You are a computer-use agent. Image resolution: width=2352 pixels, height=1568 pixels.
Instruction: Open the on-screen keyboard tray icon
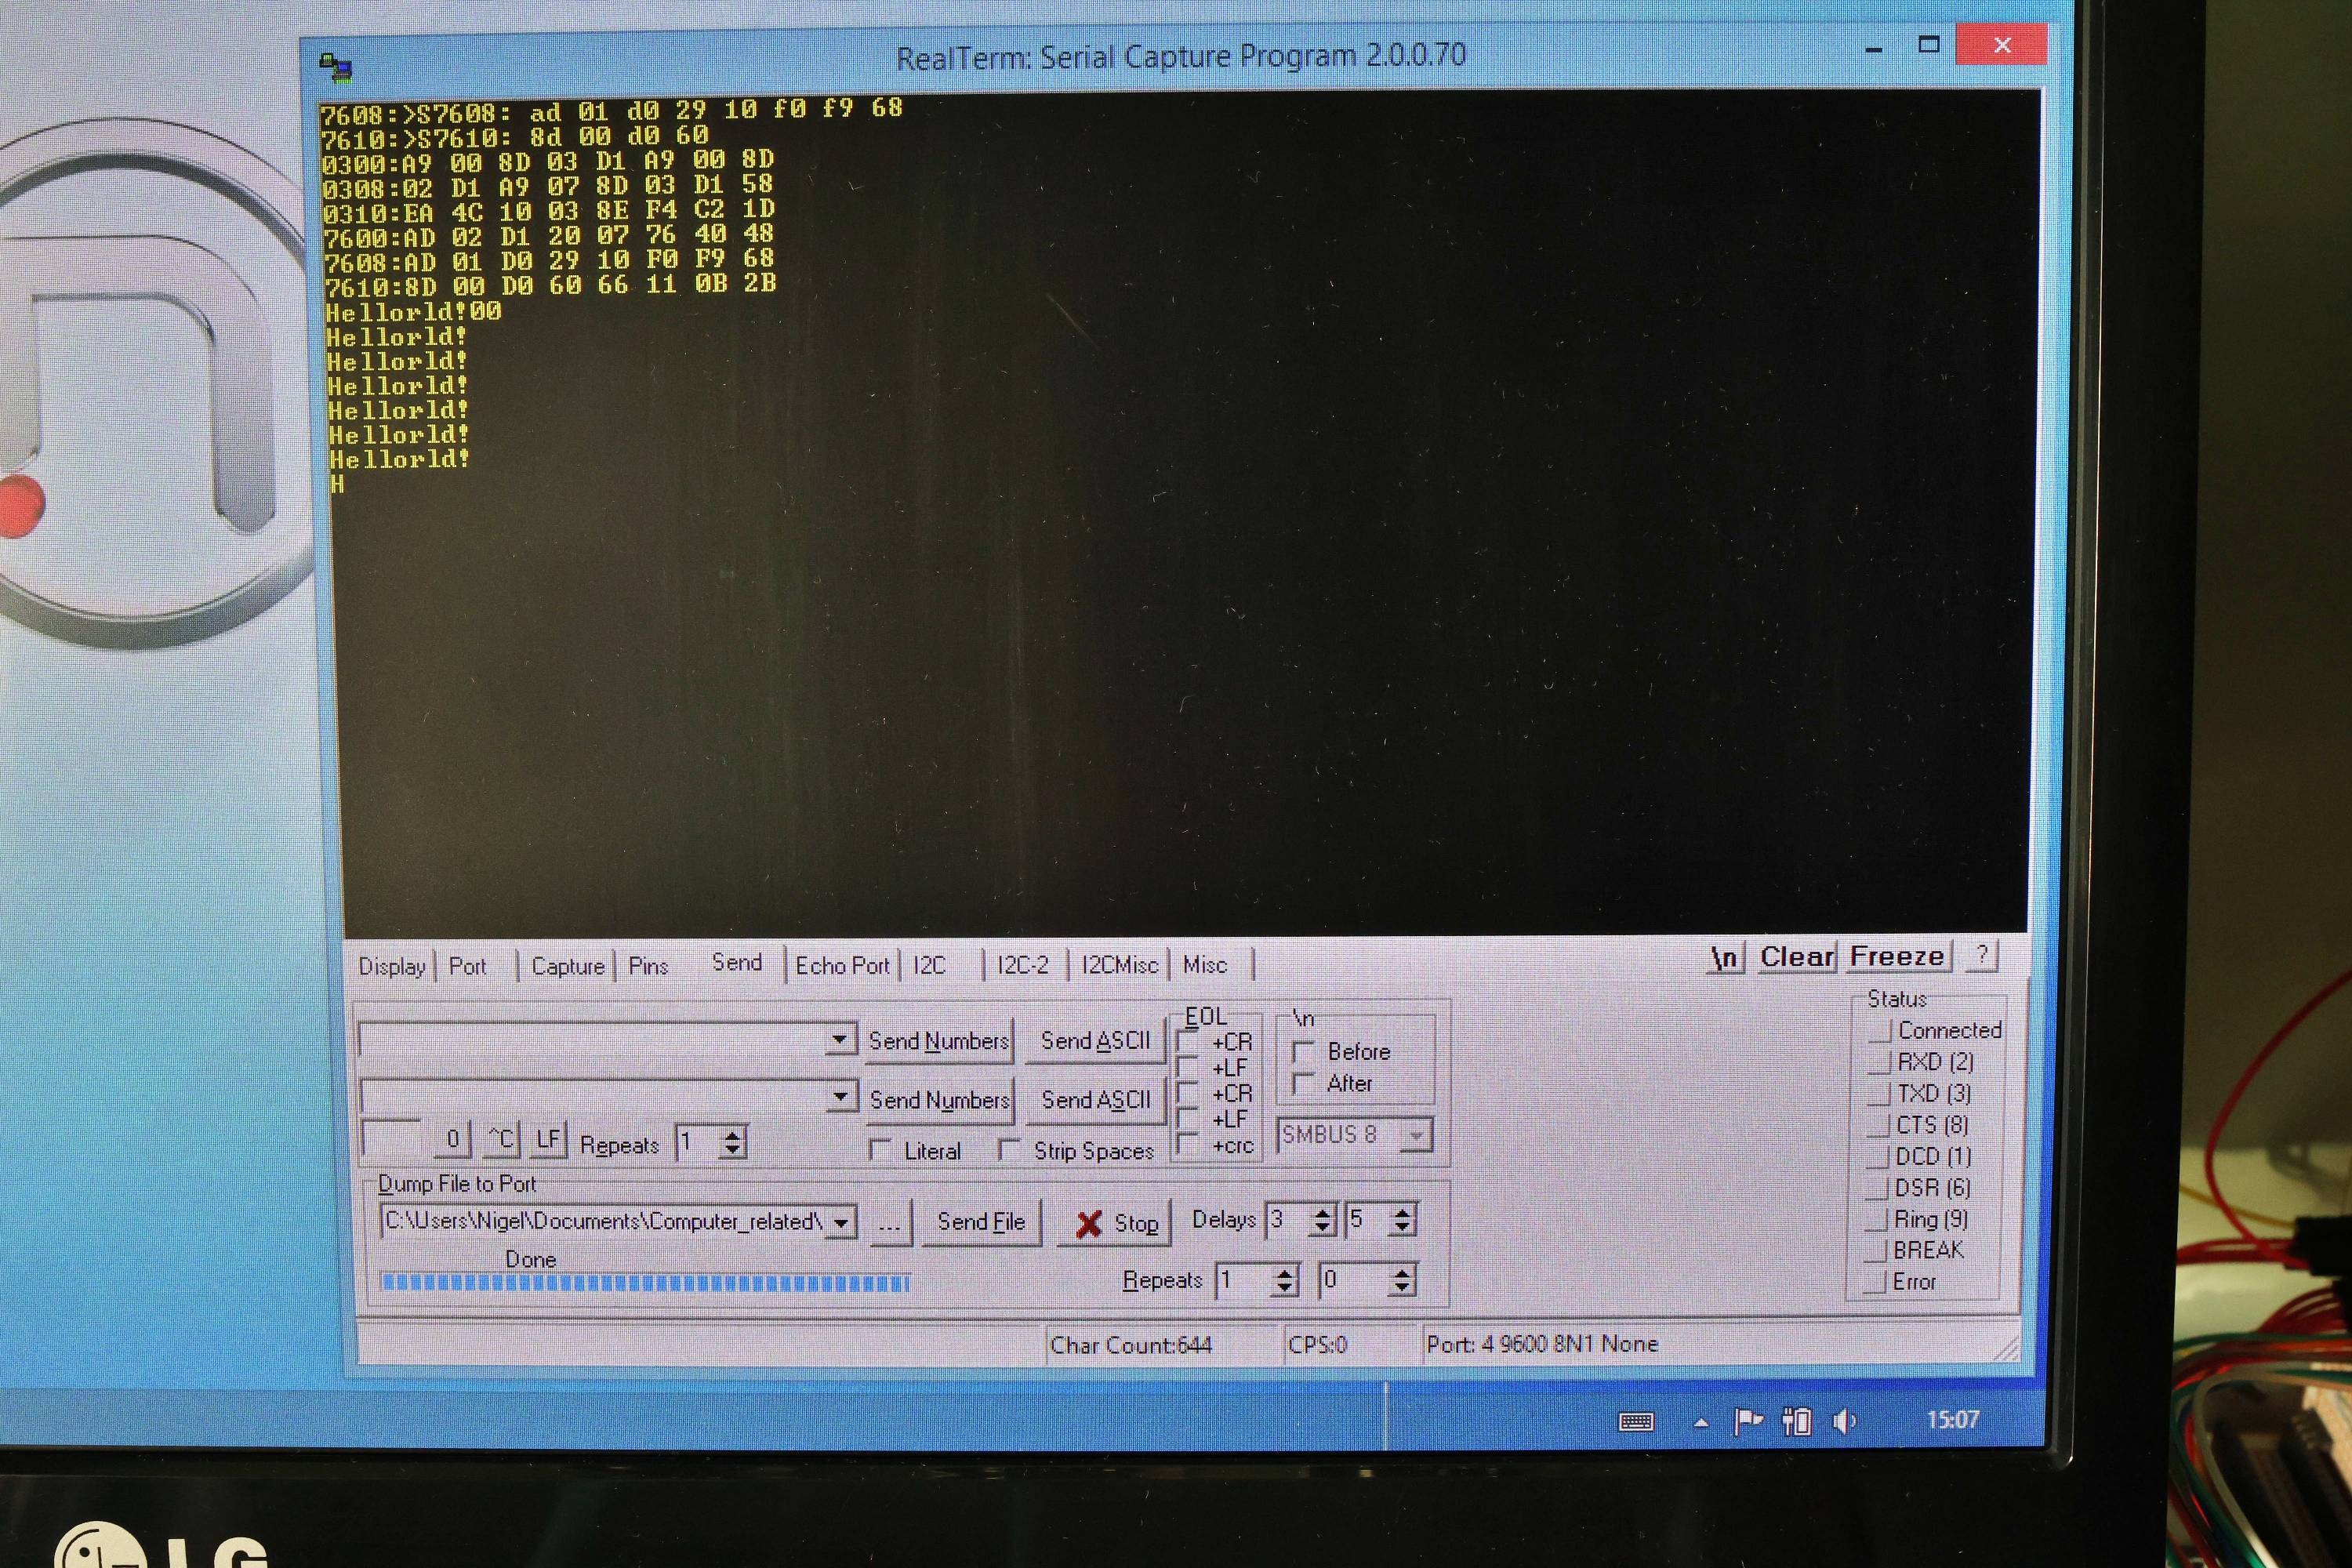coord(1636,1421)
